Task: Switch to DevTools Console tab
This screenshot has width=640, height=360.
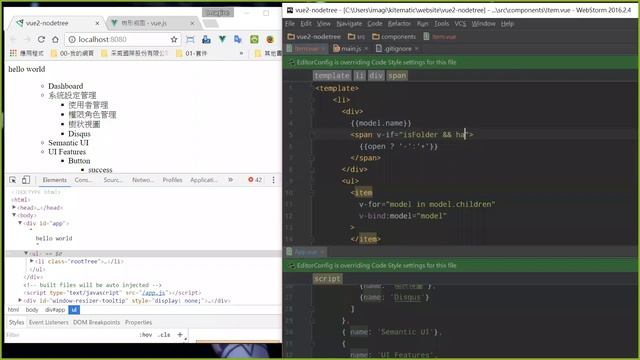Action: tap(83, 180)
